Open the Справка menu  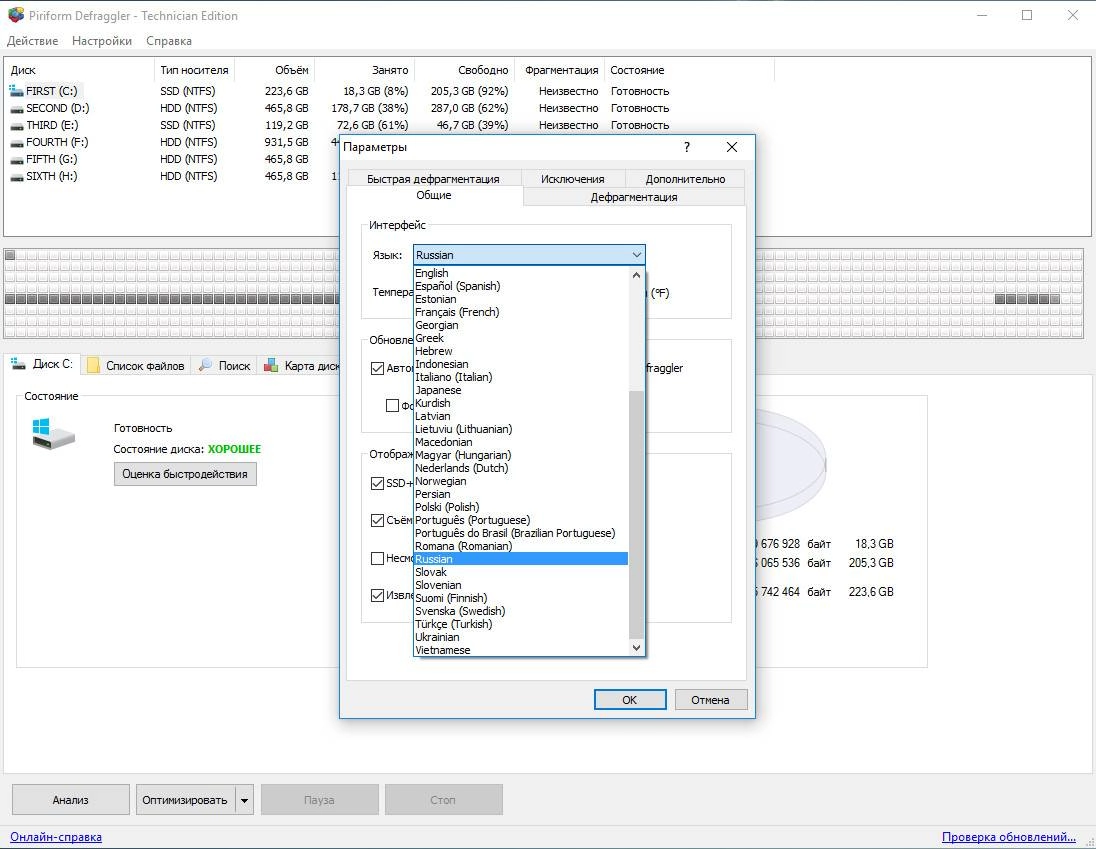coord(168,41)
